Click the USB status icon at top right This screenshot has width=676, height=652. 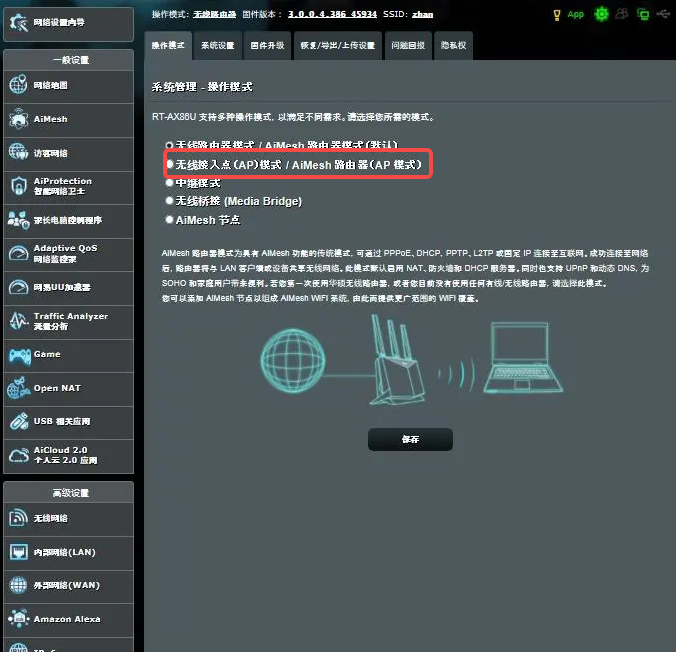point(664,15)
